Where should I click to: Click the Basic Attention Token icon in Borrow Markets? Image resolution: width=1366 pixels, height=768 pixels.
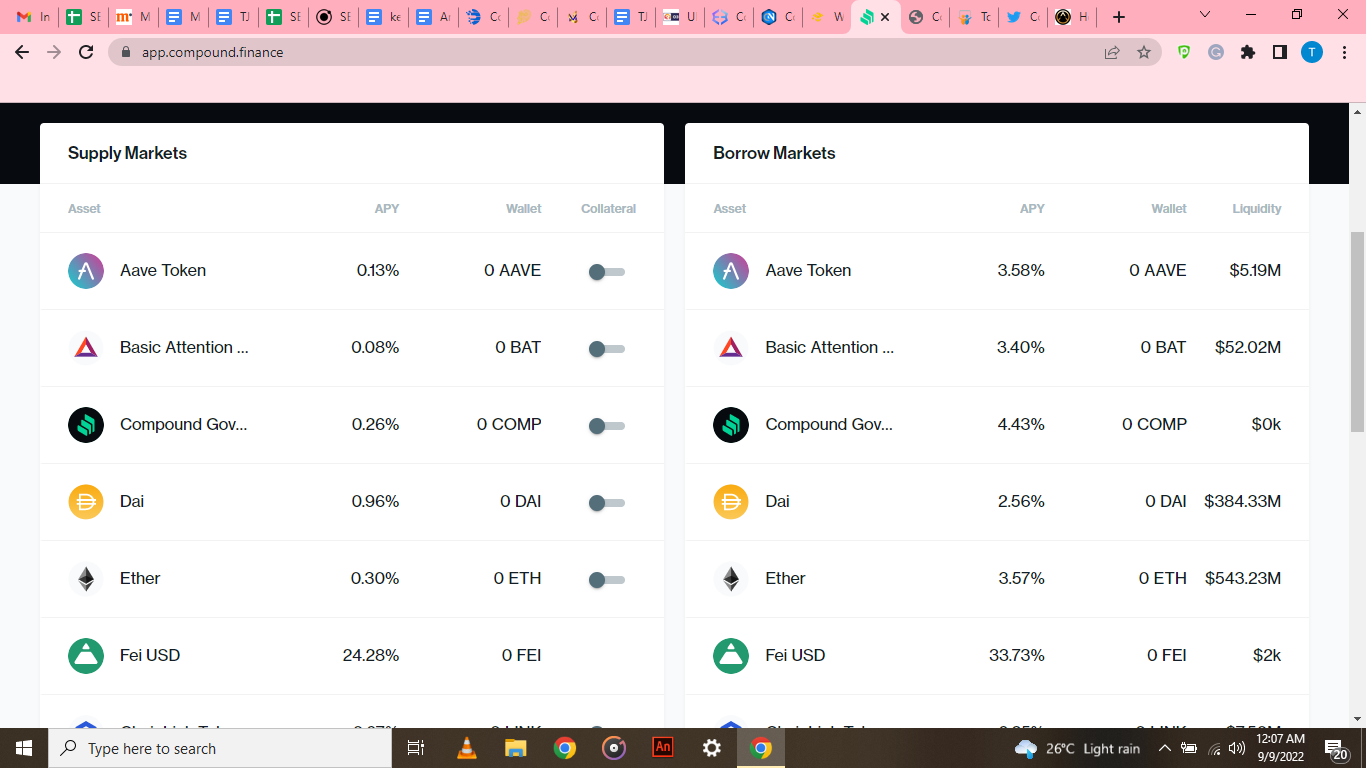731,348
